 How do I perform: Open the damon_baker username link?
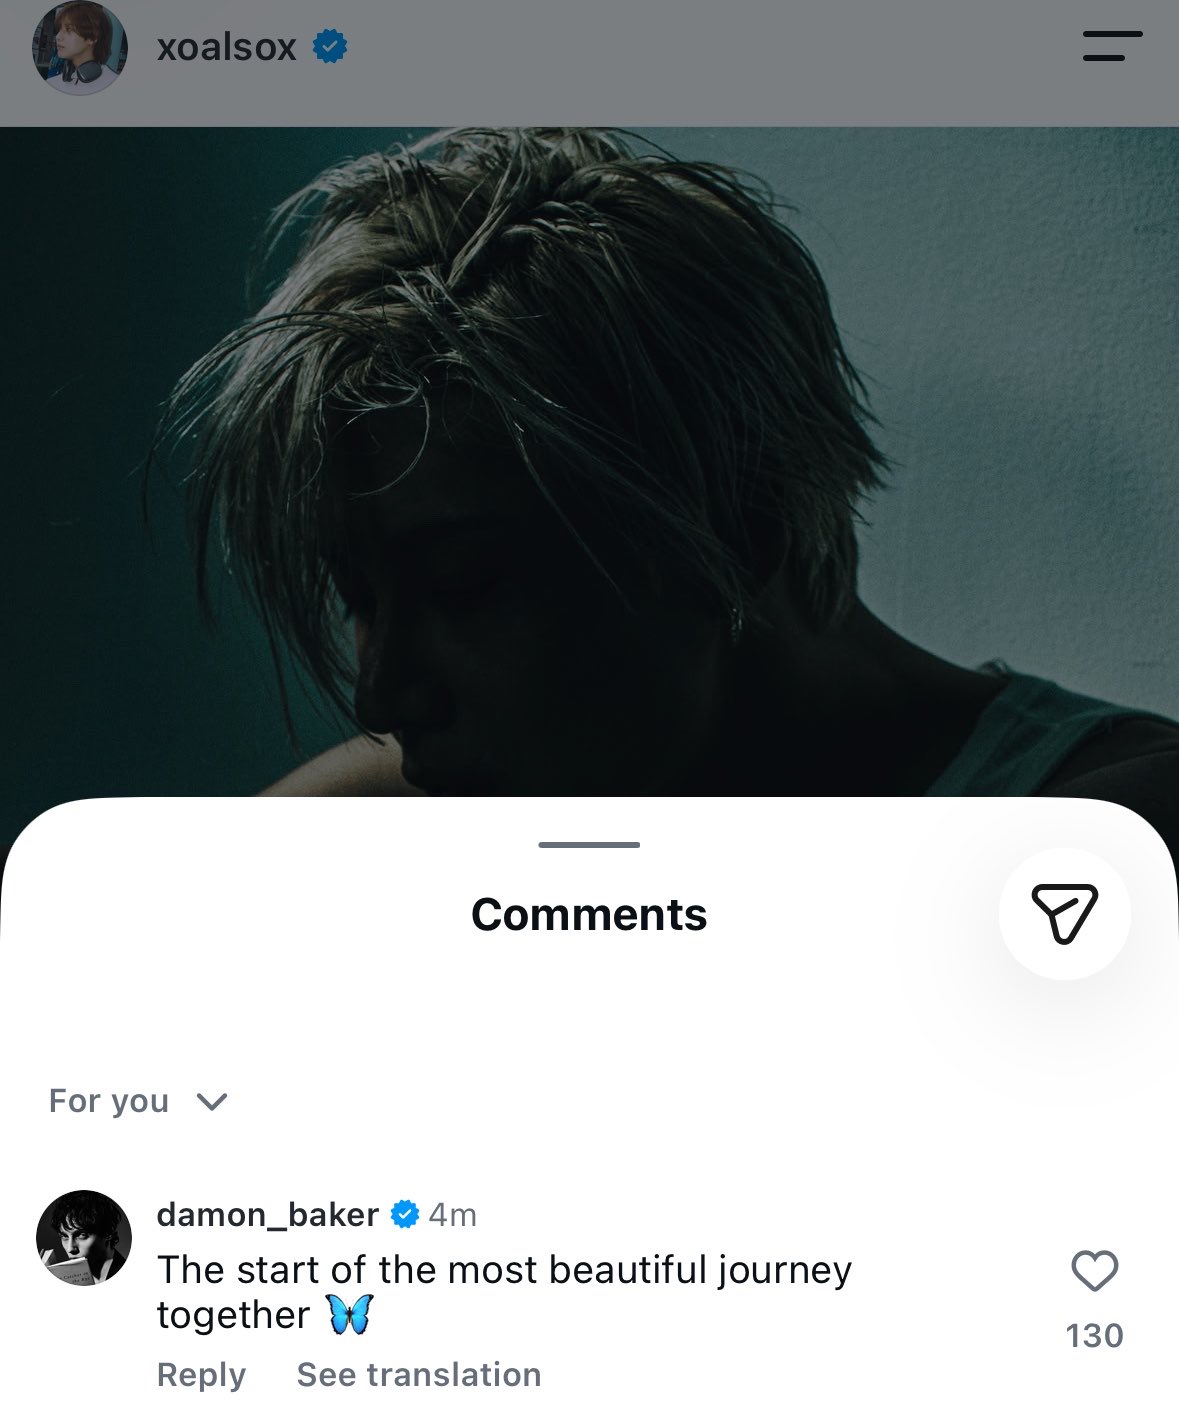point(268,1215)
